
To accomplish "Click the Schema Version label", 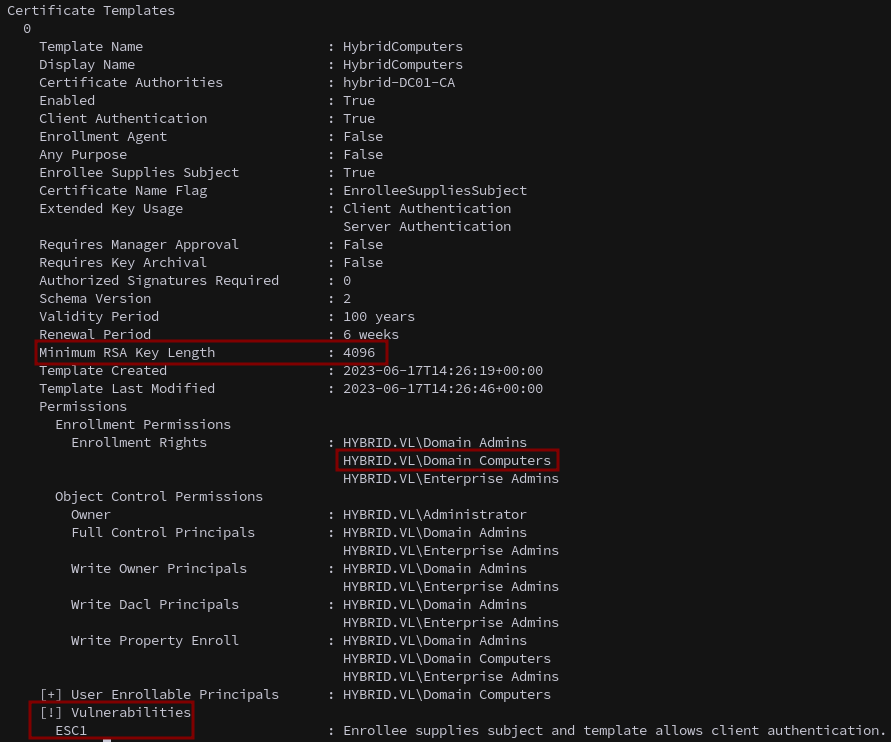I will (95, 299).
